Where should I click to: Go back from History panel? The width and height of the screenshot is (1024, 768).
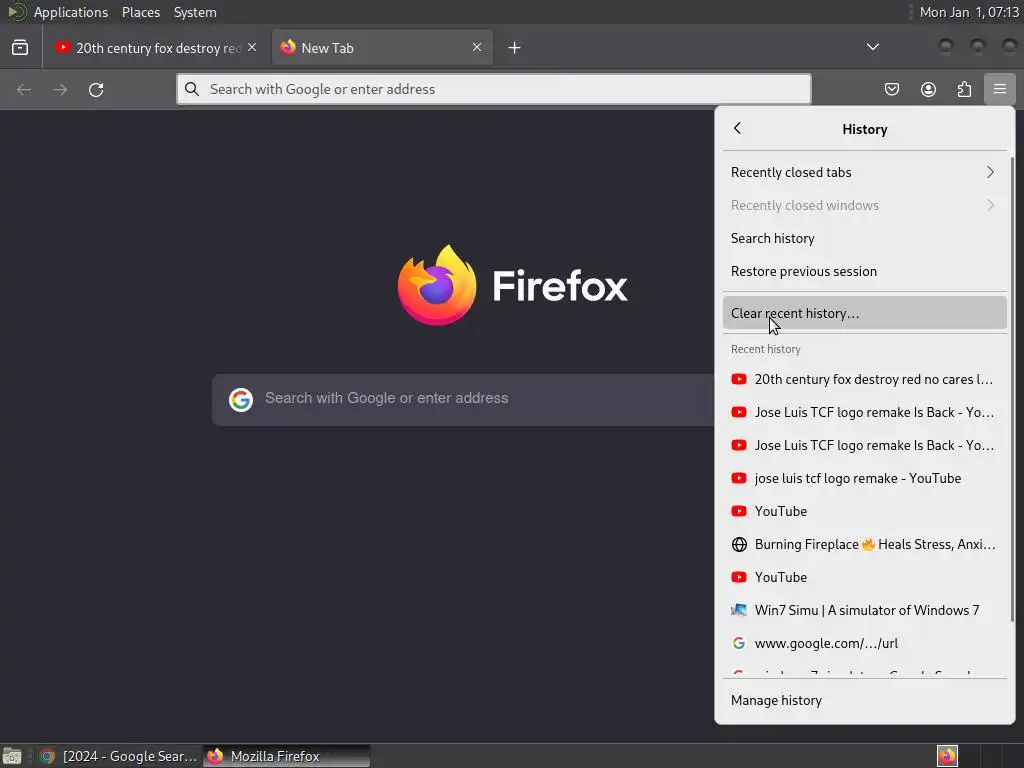point(737,128)
